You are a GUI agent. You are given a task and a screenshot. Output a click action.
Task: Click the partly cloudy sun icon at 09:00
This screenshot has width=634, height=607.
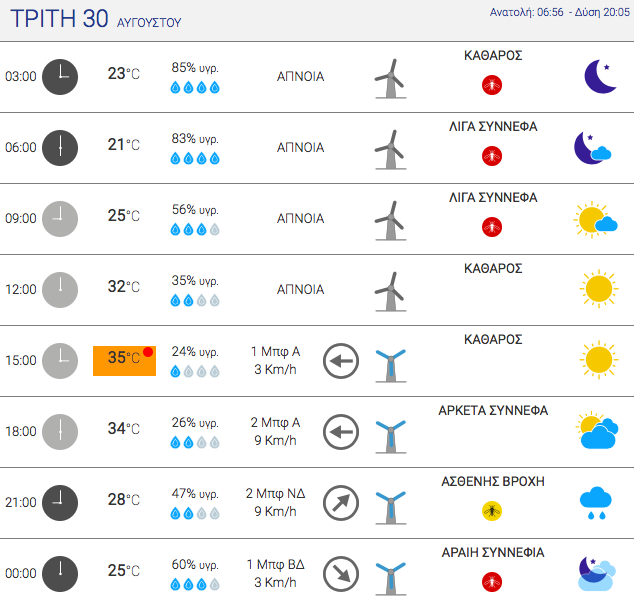point(595,220)
